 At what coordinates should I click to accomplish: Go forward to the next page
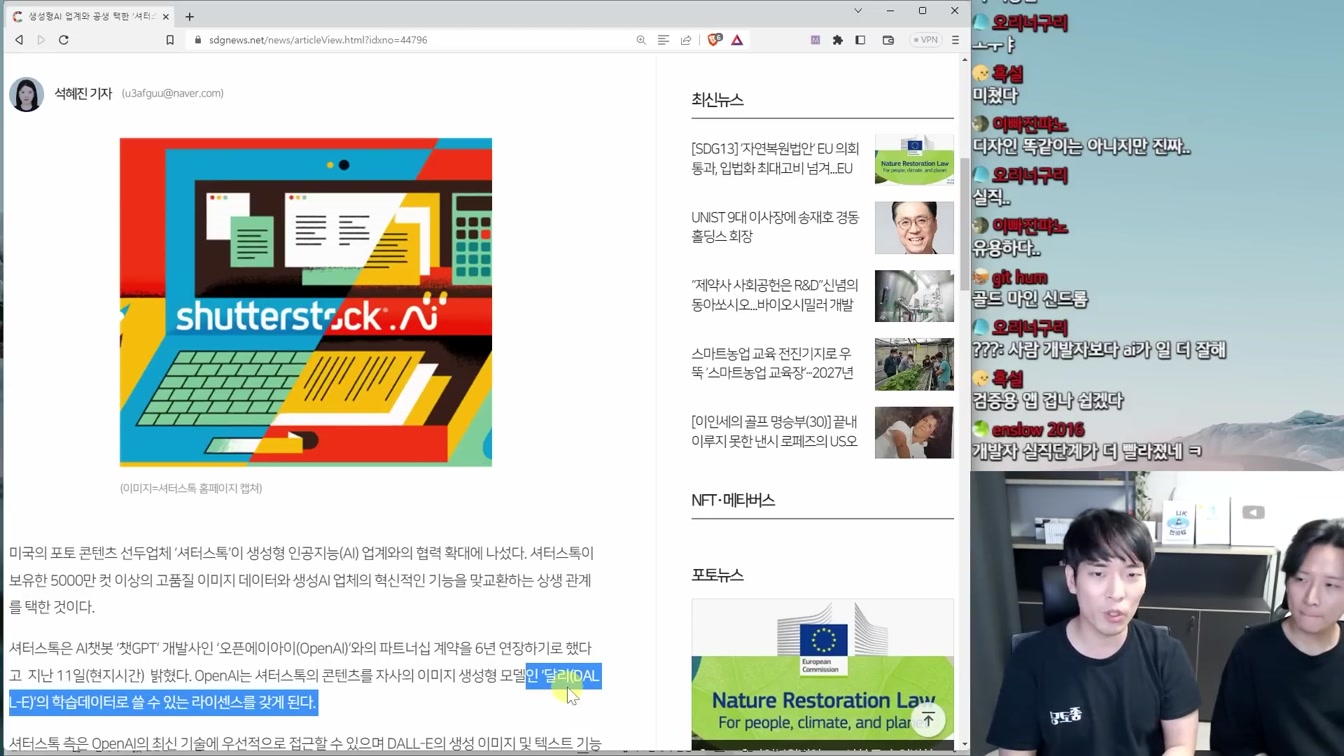pos(41,40)
